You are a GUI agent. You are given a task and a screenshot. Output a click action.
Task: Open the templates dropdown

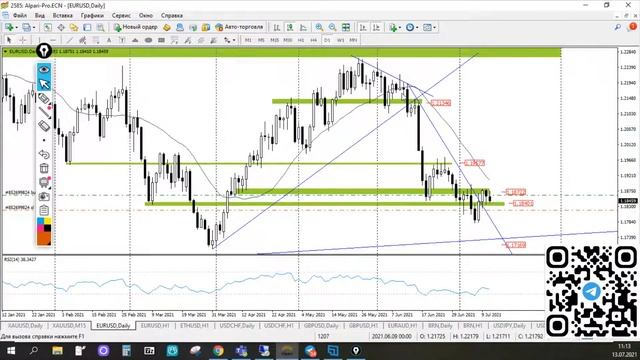pos(429,27)
